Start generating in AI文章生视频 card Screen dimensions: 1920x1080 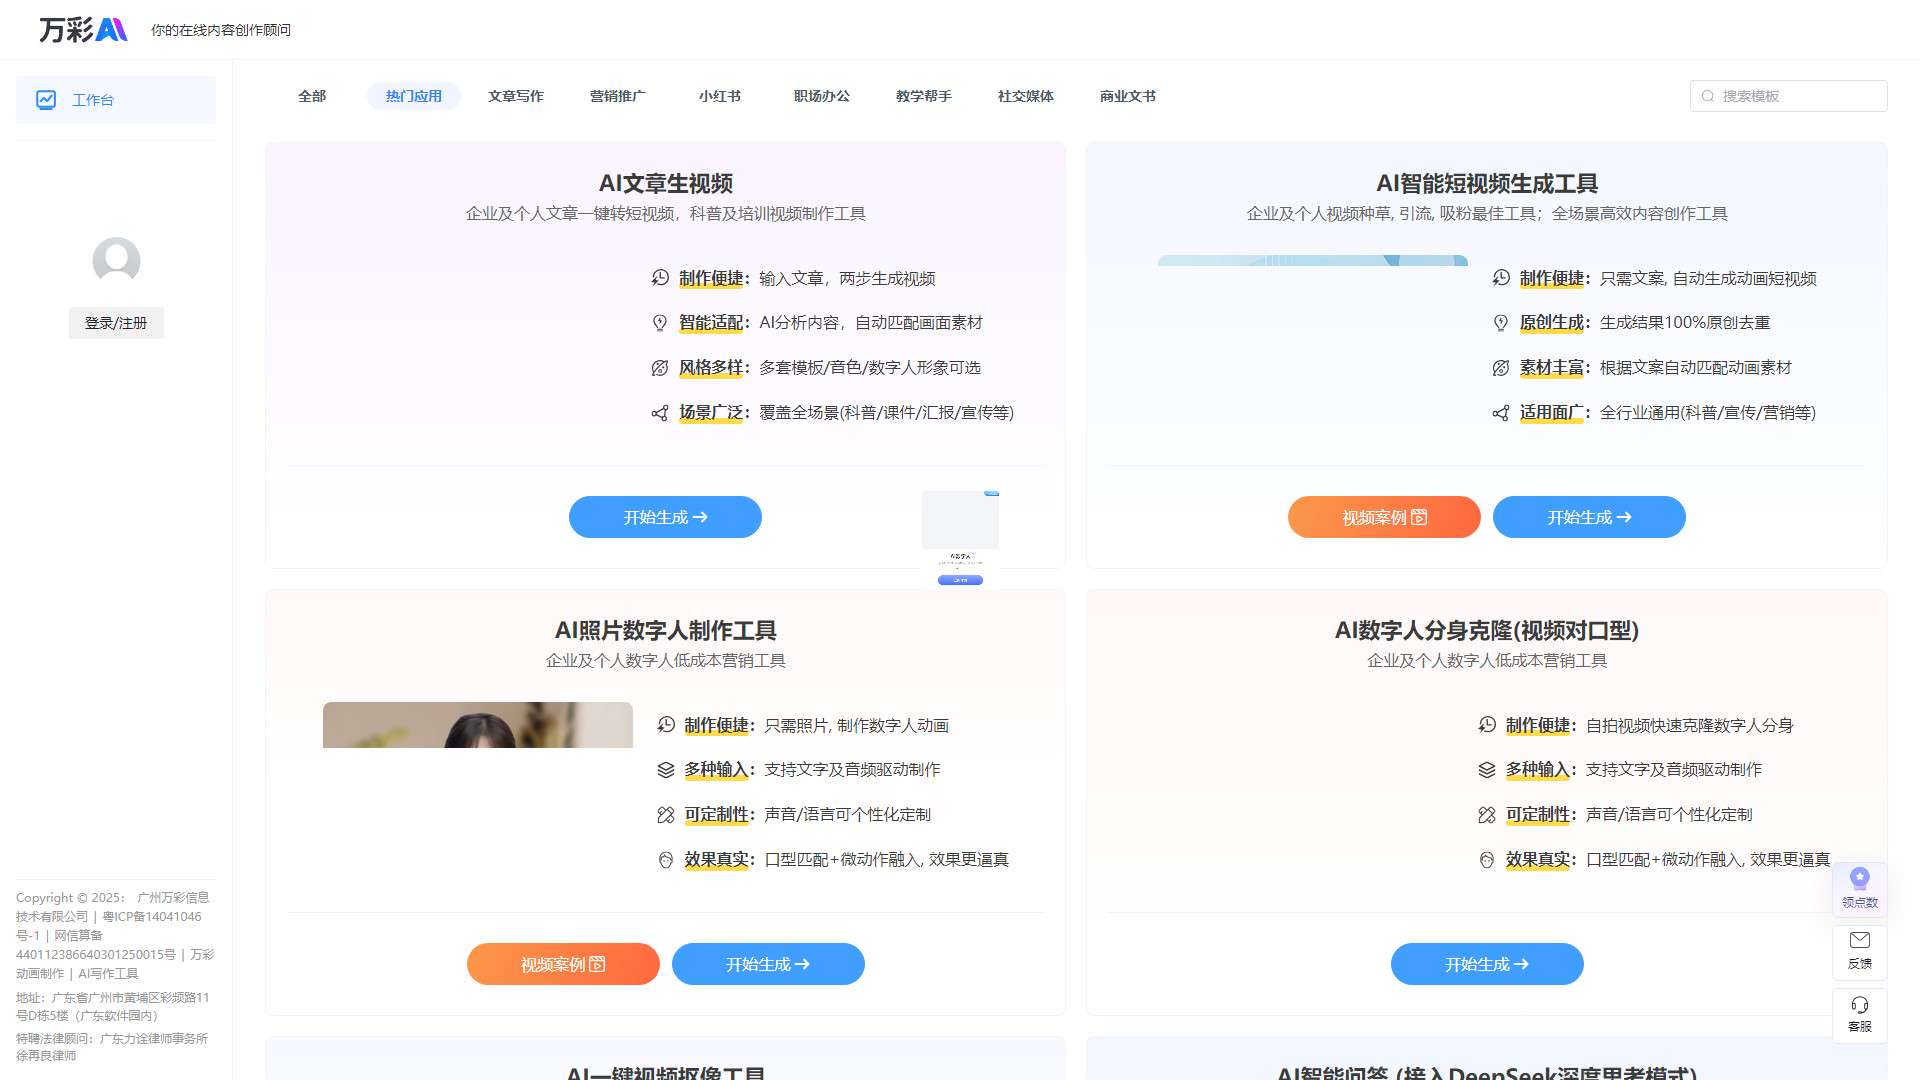pyautogui.click(x=665, y=517)
